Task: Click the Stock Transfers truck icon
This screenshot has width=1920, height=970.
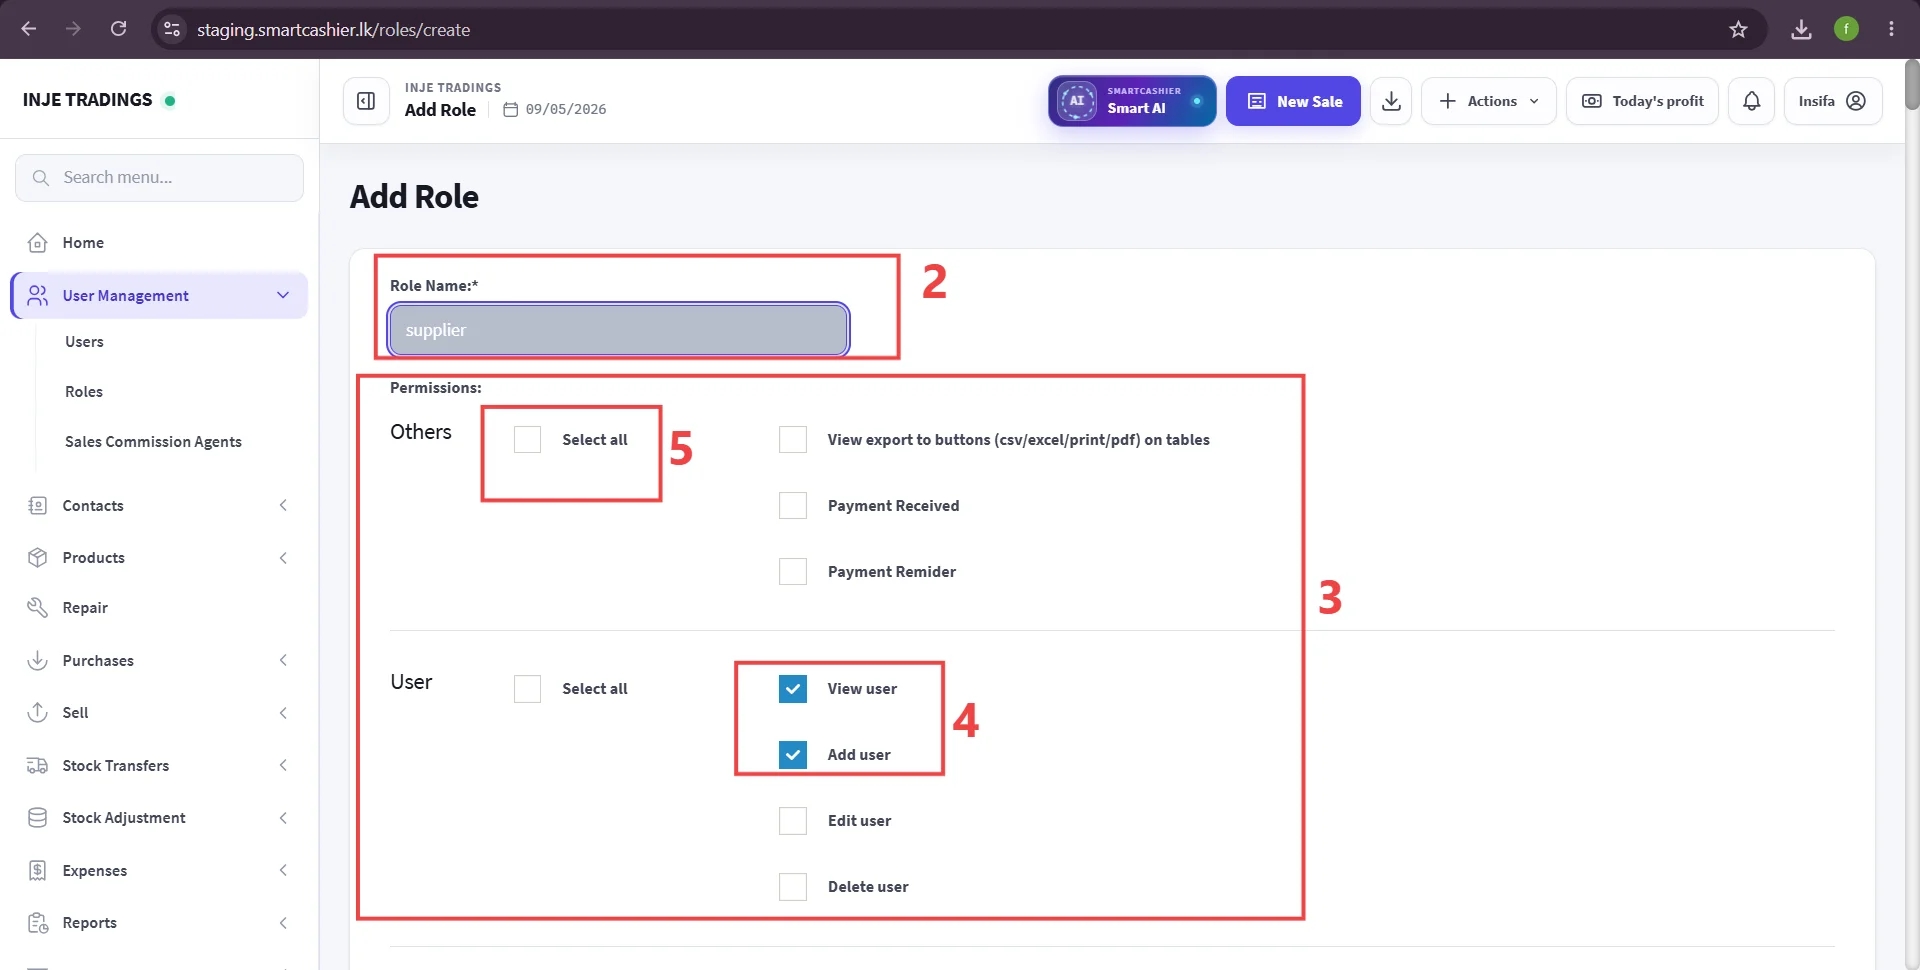Action: pyautogui.click(x=38, y=766)
